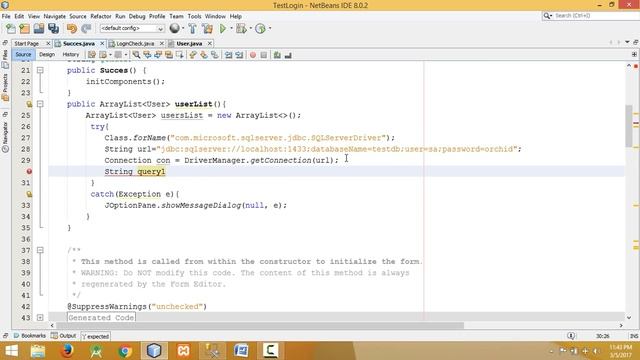Switch to the LoginCheck.java tab
This screenshot has height=360, width=640.
pos(135,43)
